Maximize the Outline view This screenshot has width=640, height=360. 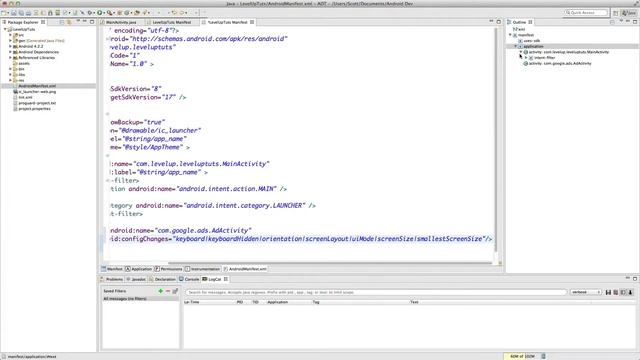635,22
